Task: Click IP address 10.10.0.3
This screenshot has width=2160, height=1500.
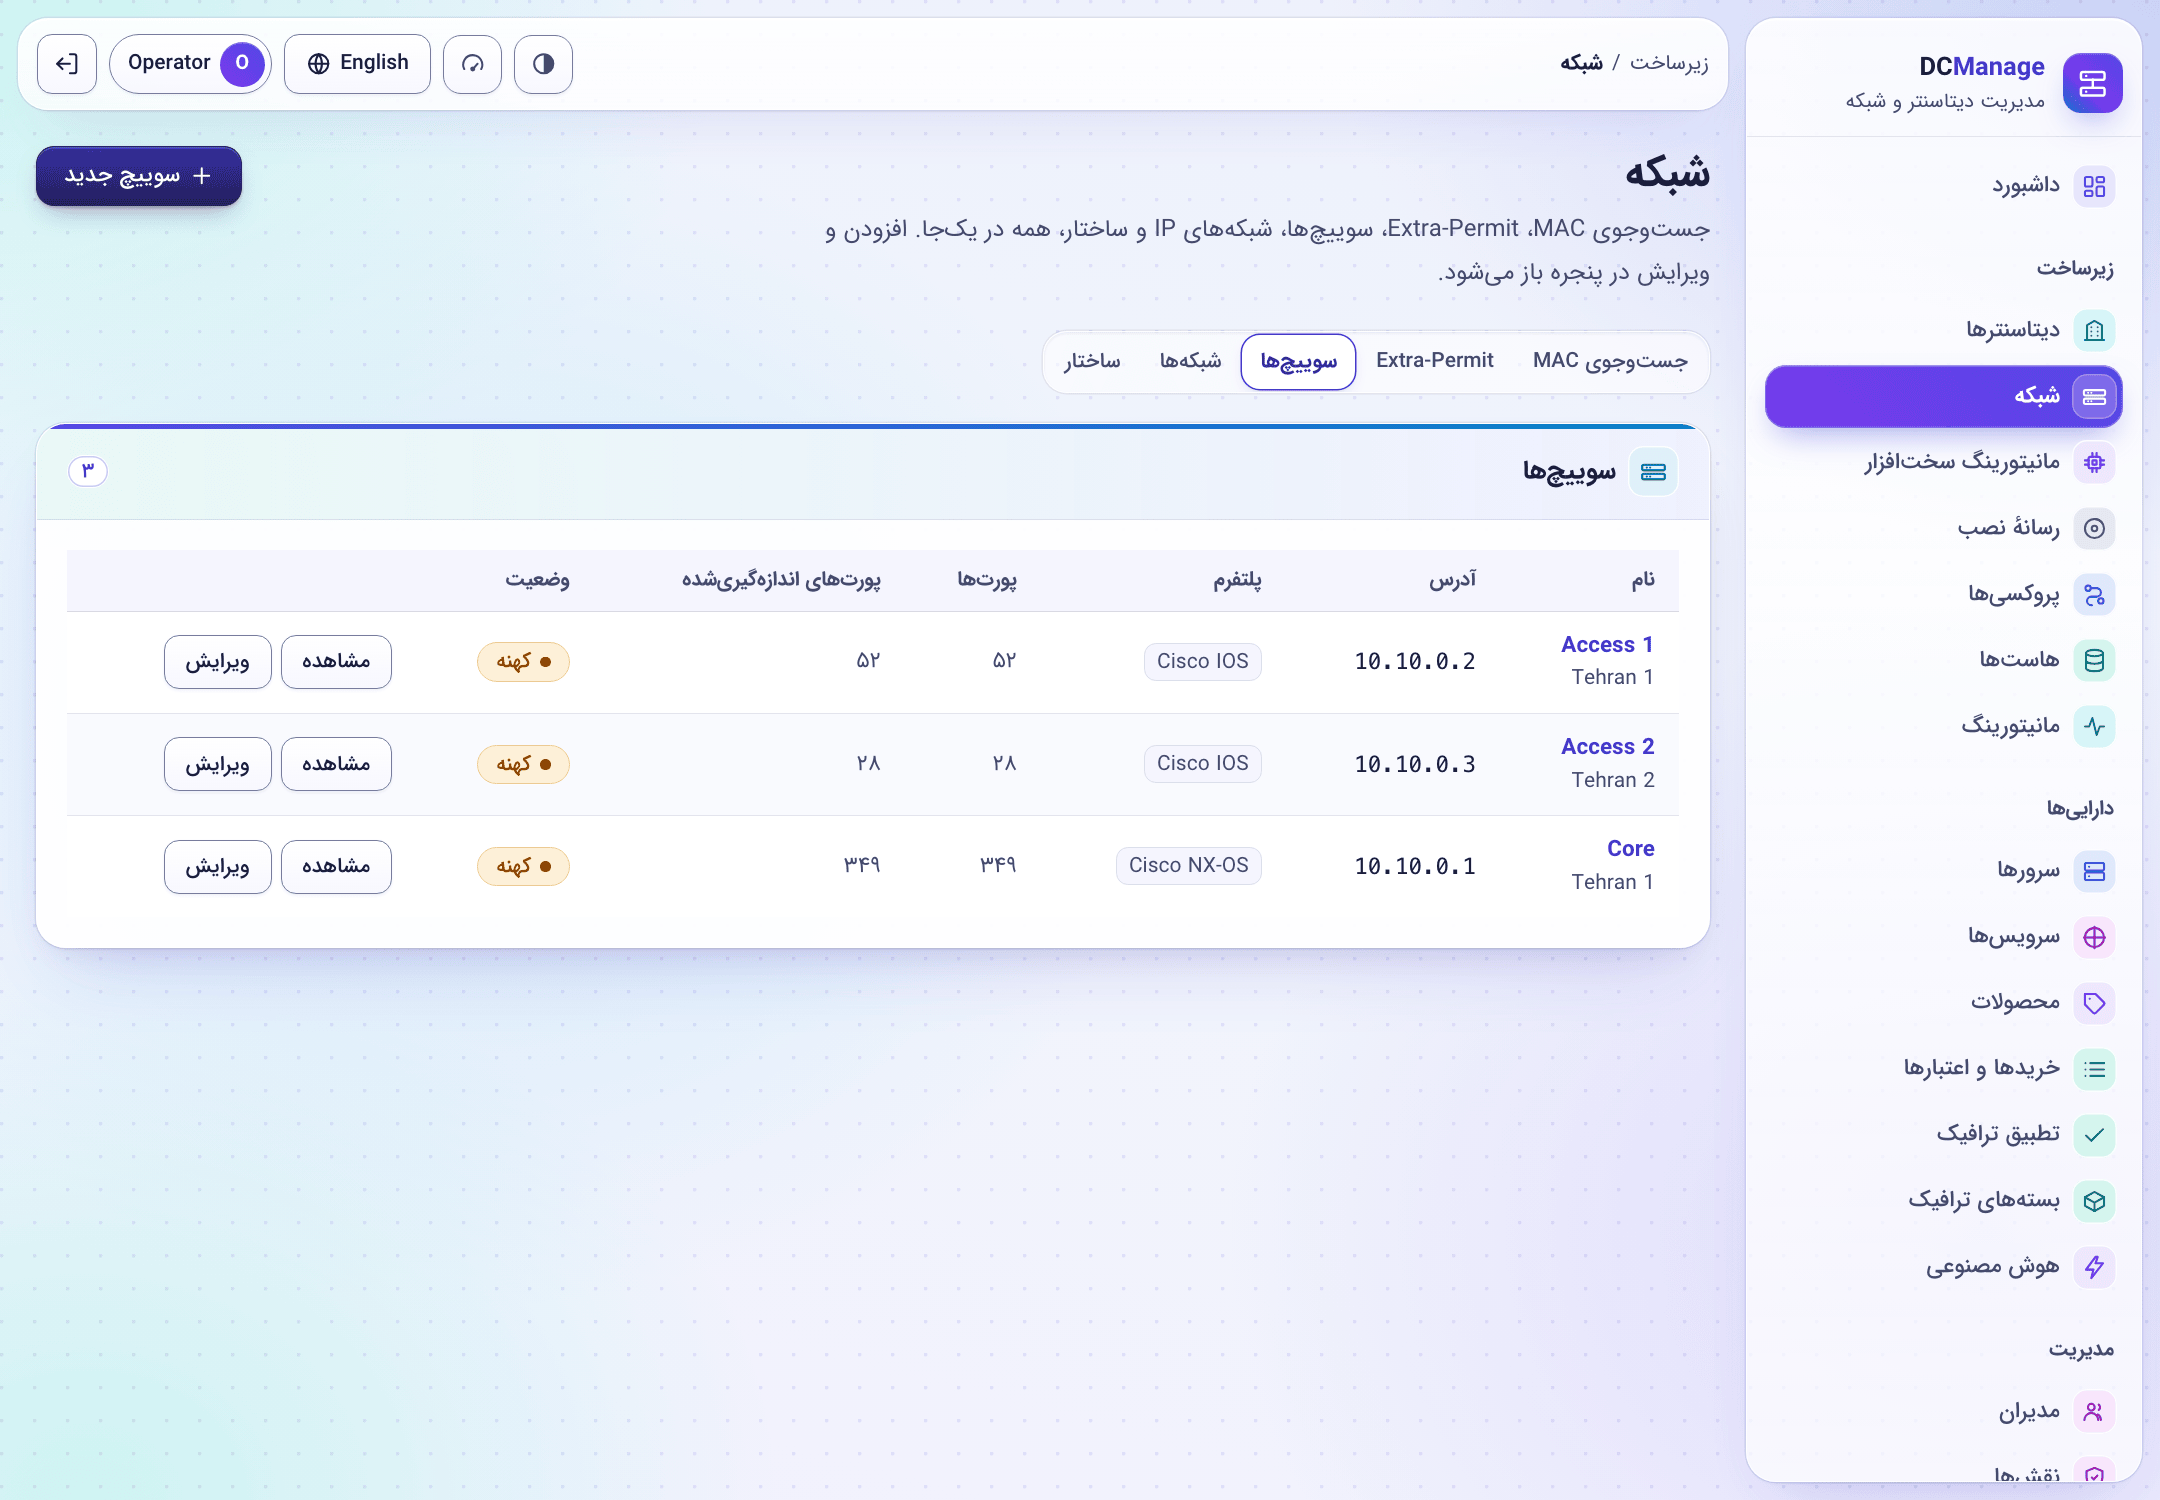Action: 1414,765
